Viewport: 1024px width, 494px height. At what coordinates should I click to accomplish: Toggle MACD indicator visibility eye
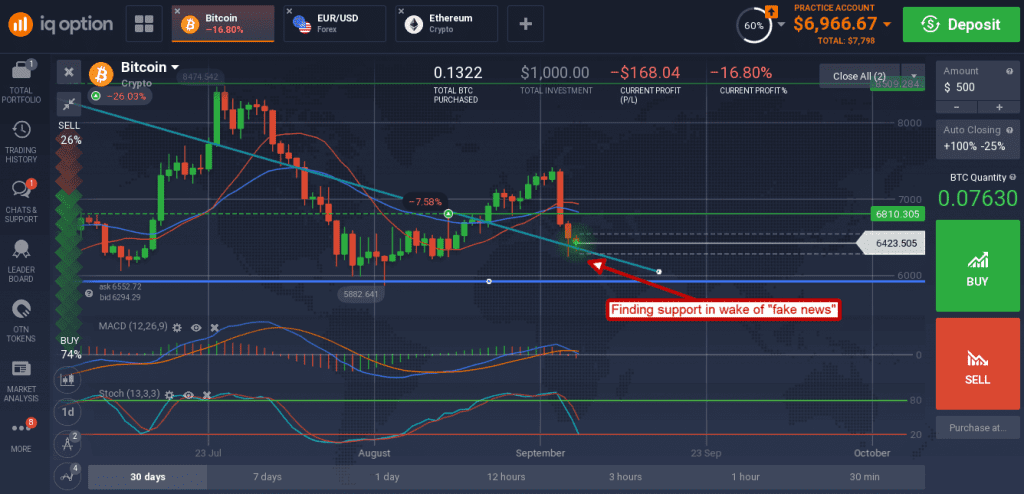point(195,326)
